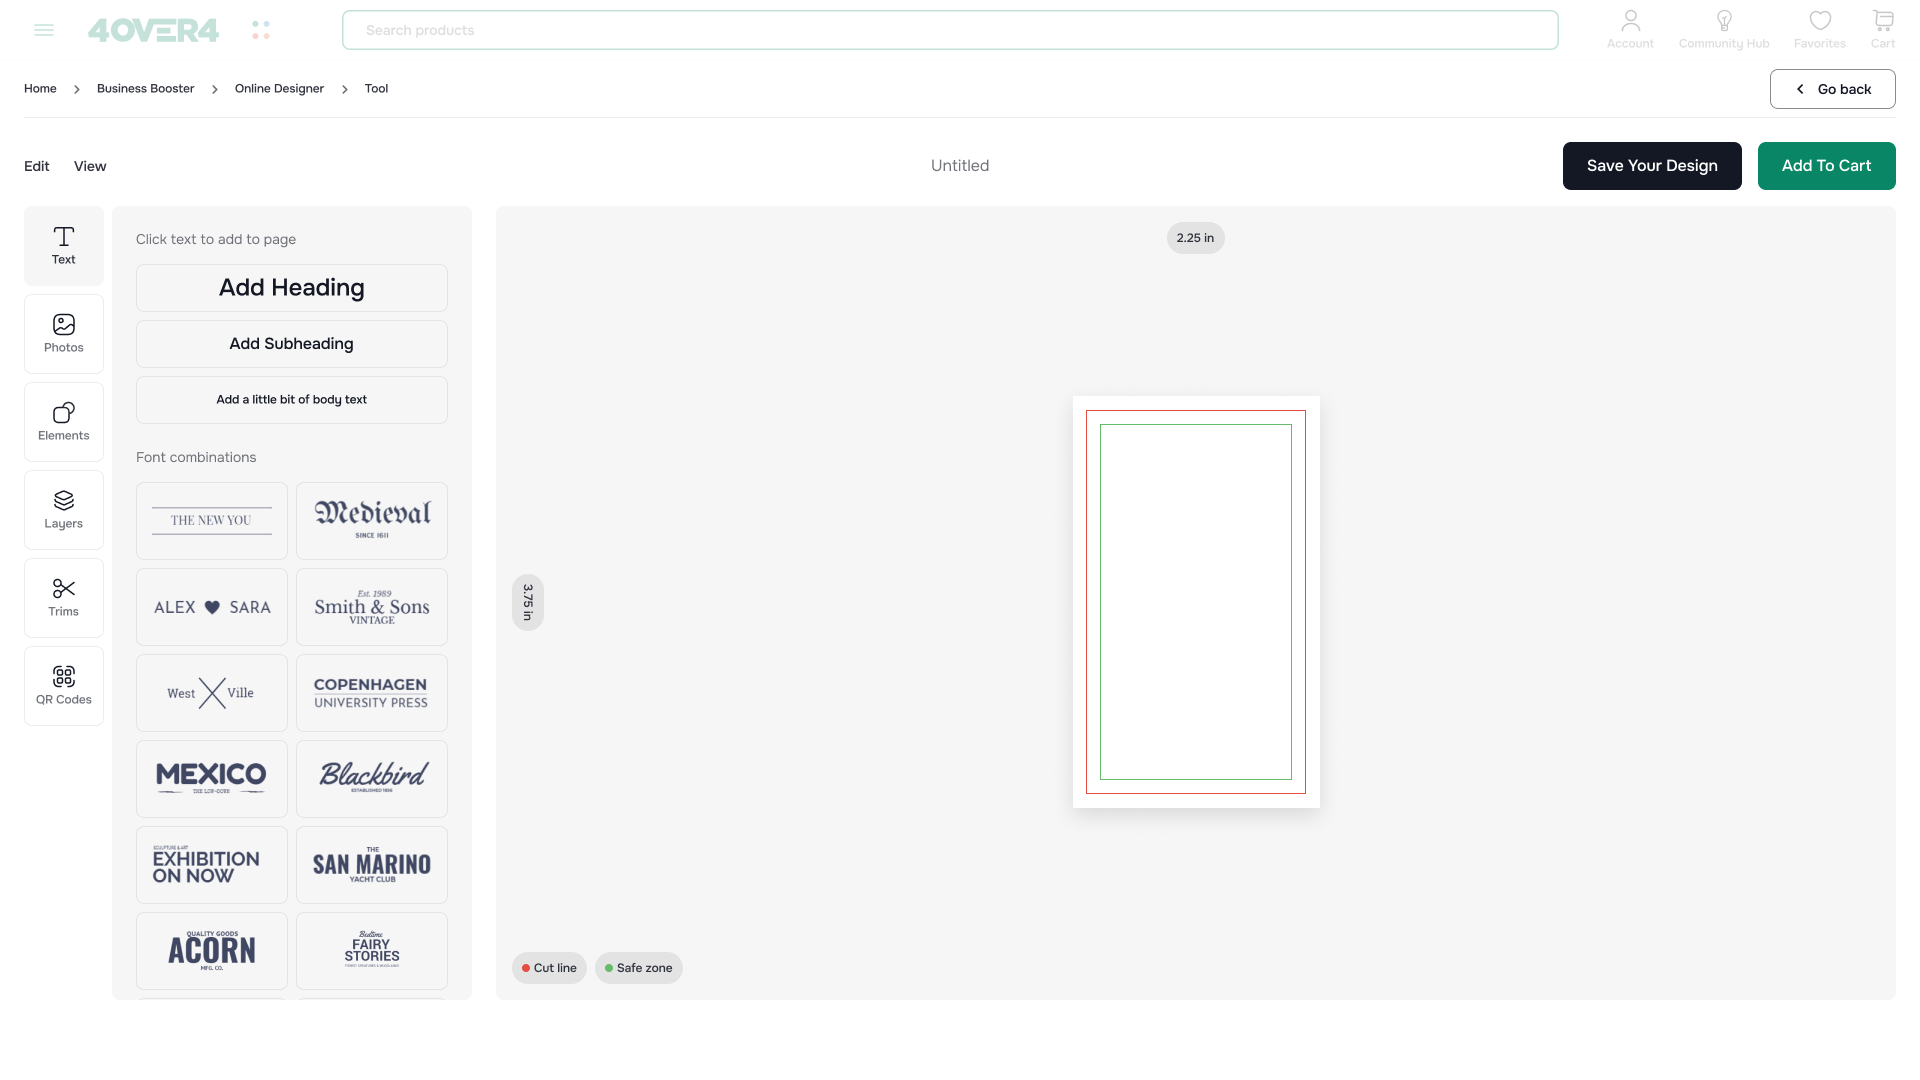The image size is (1920, 1080).
Task: Toggle the Safe zone indicator
Action: 638,968
